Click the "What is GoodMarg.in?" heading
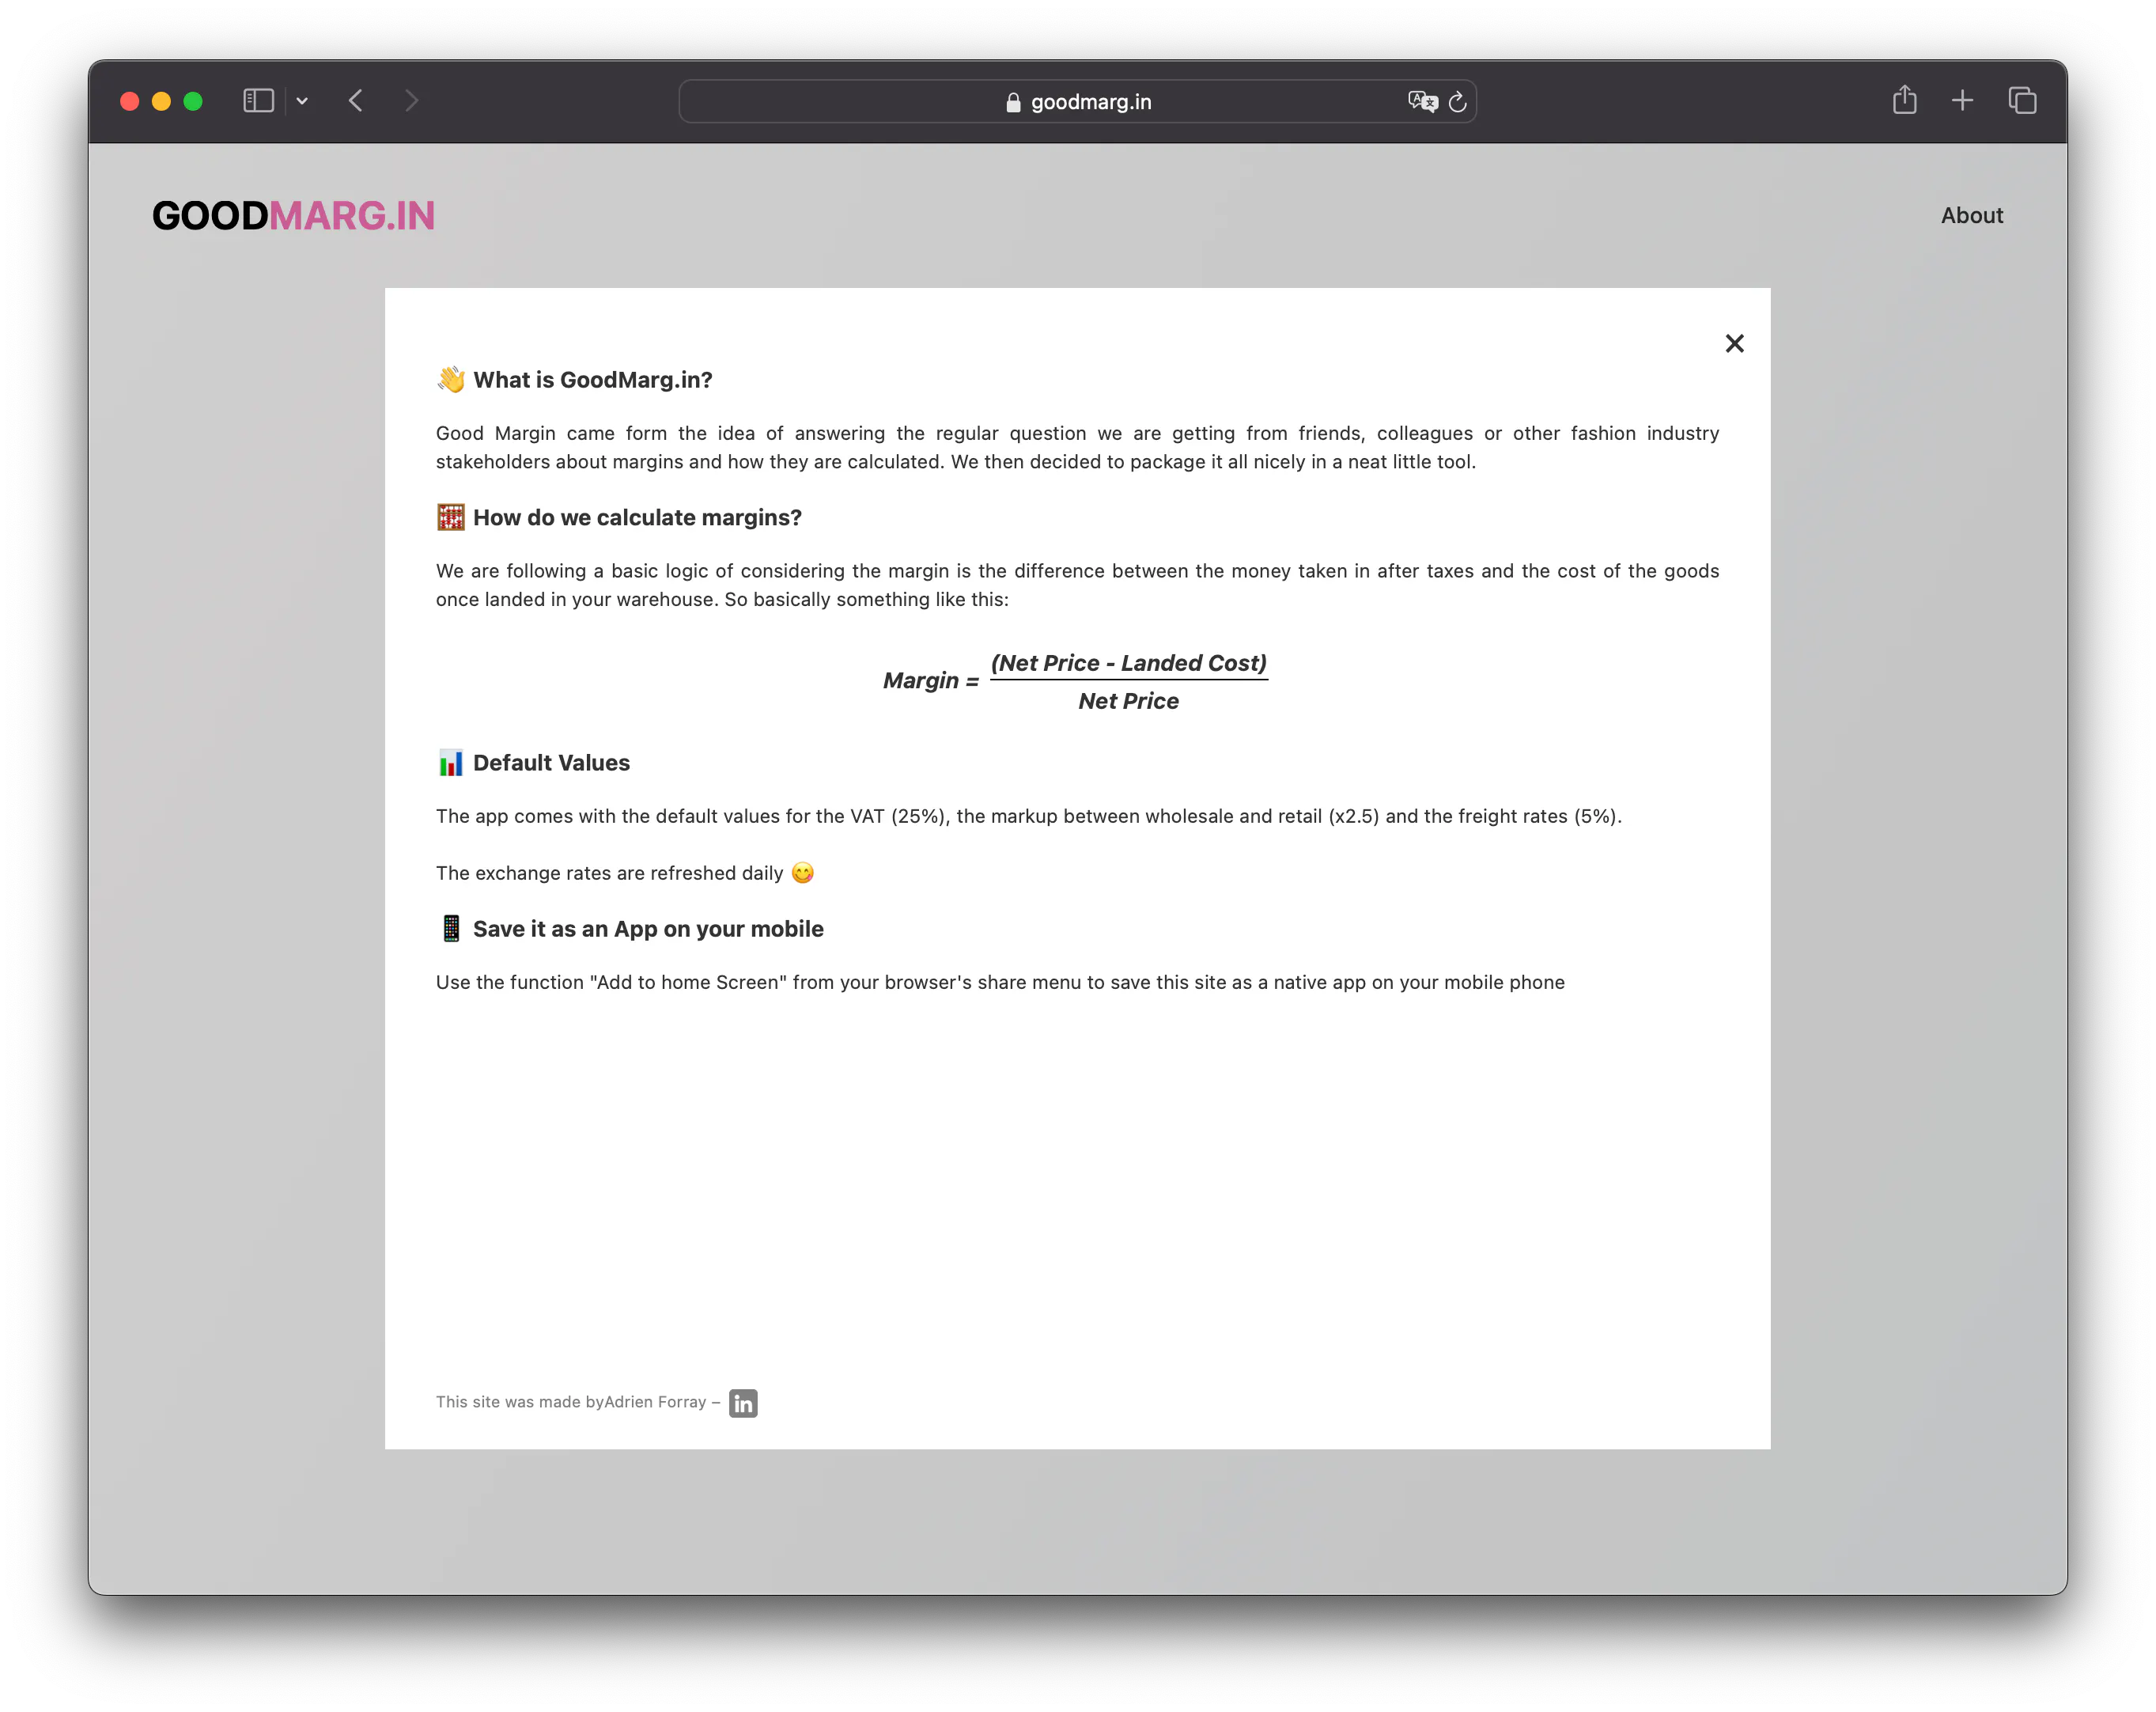This screenshot has width=2156, height=1712. tap(593, 380)
